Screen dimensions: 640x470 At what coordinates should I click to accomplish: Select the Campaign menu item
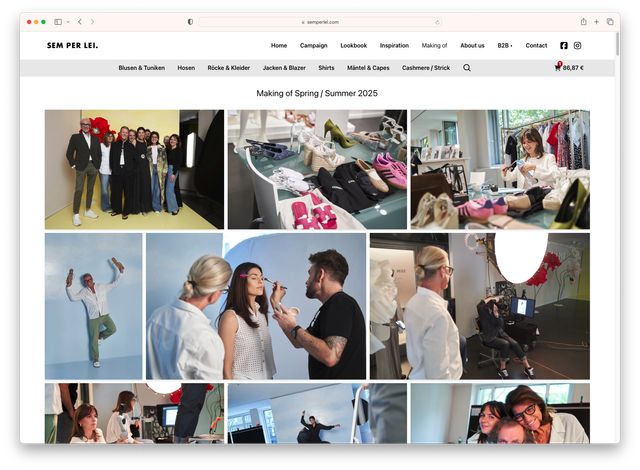[x=313, y=45]
